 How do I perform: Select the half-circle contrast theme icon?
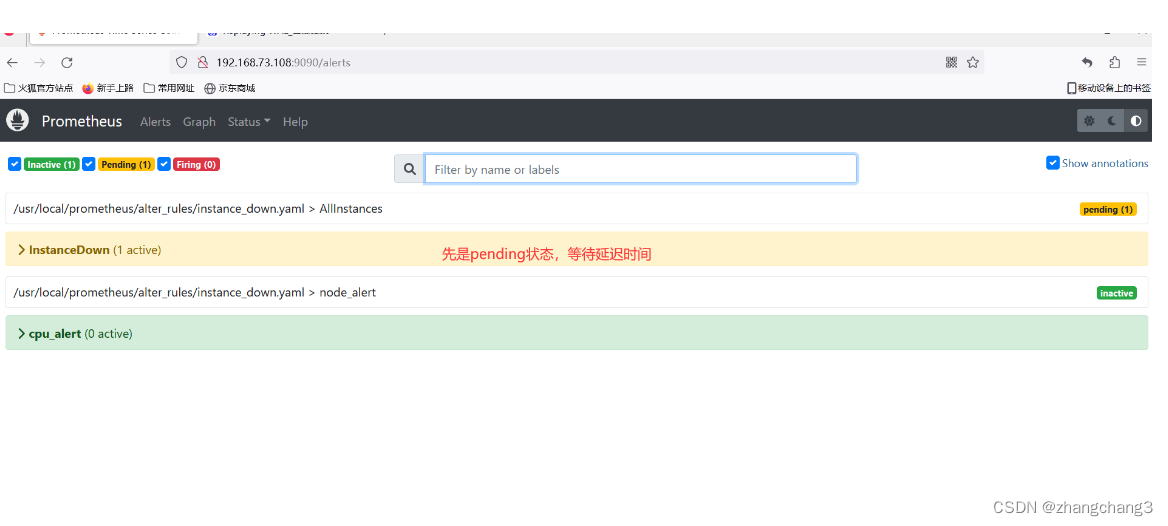(x=1136, y=121)
